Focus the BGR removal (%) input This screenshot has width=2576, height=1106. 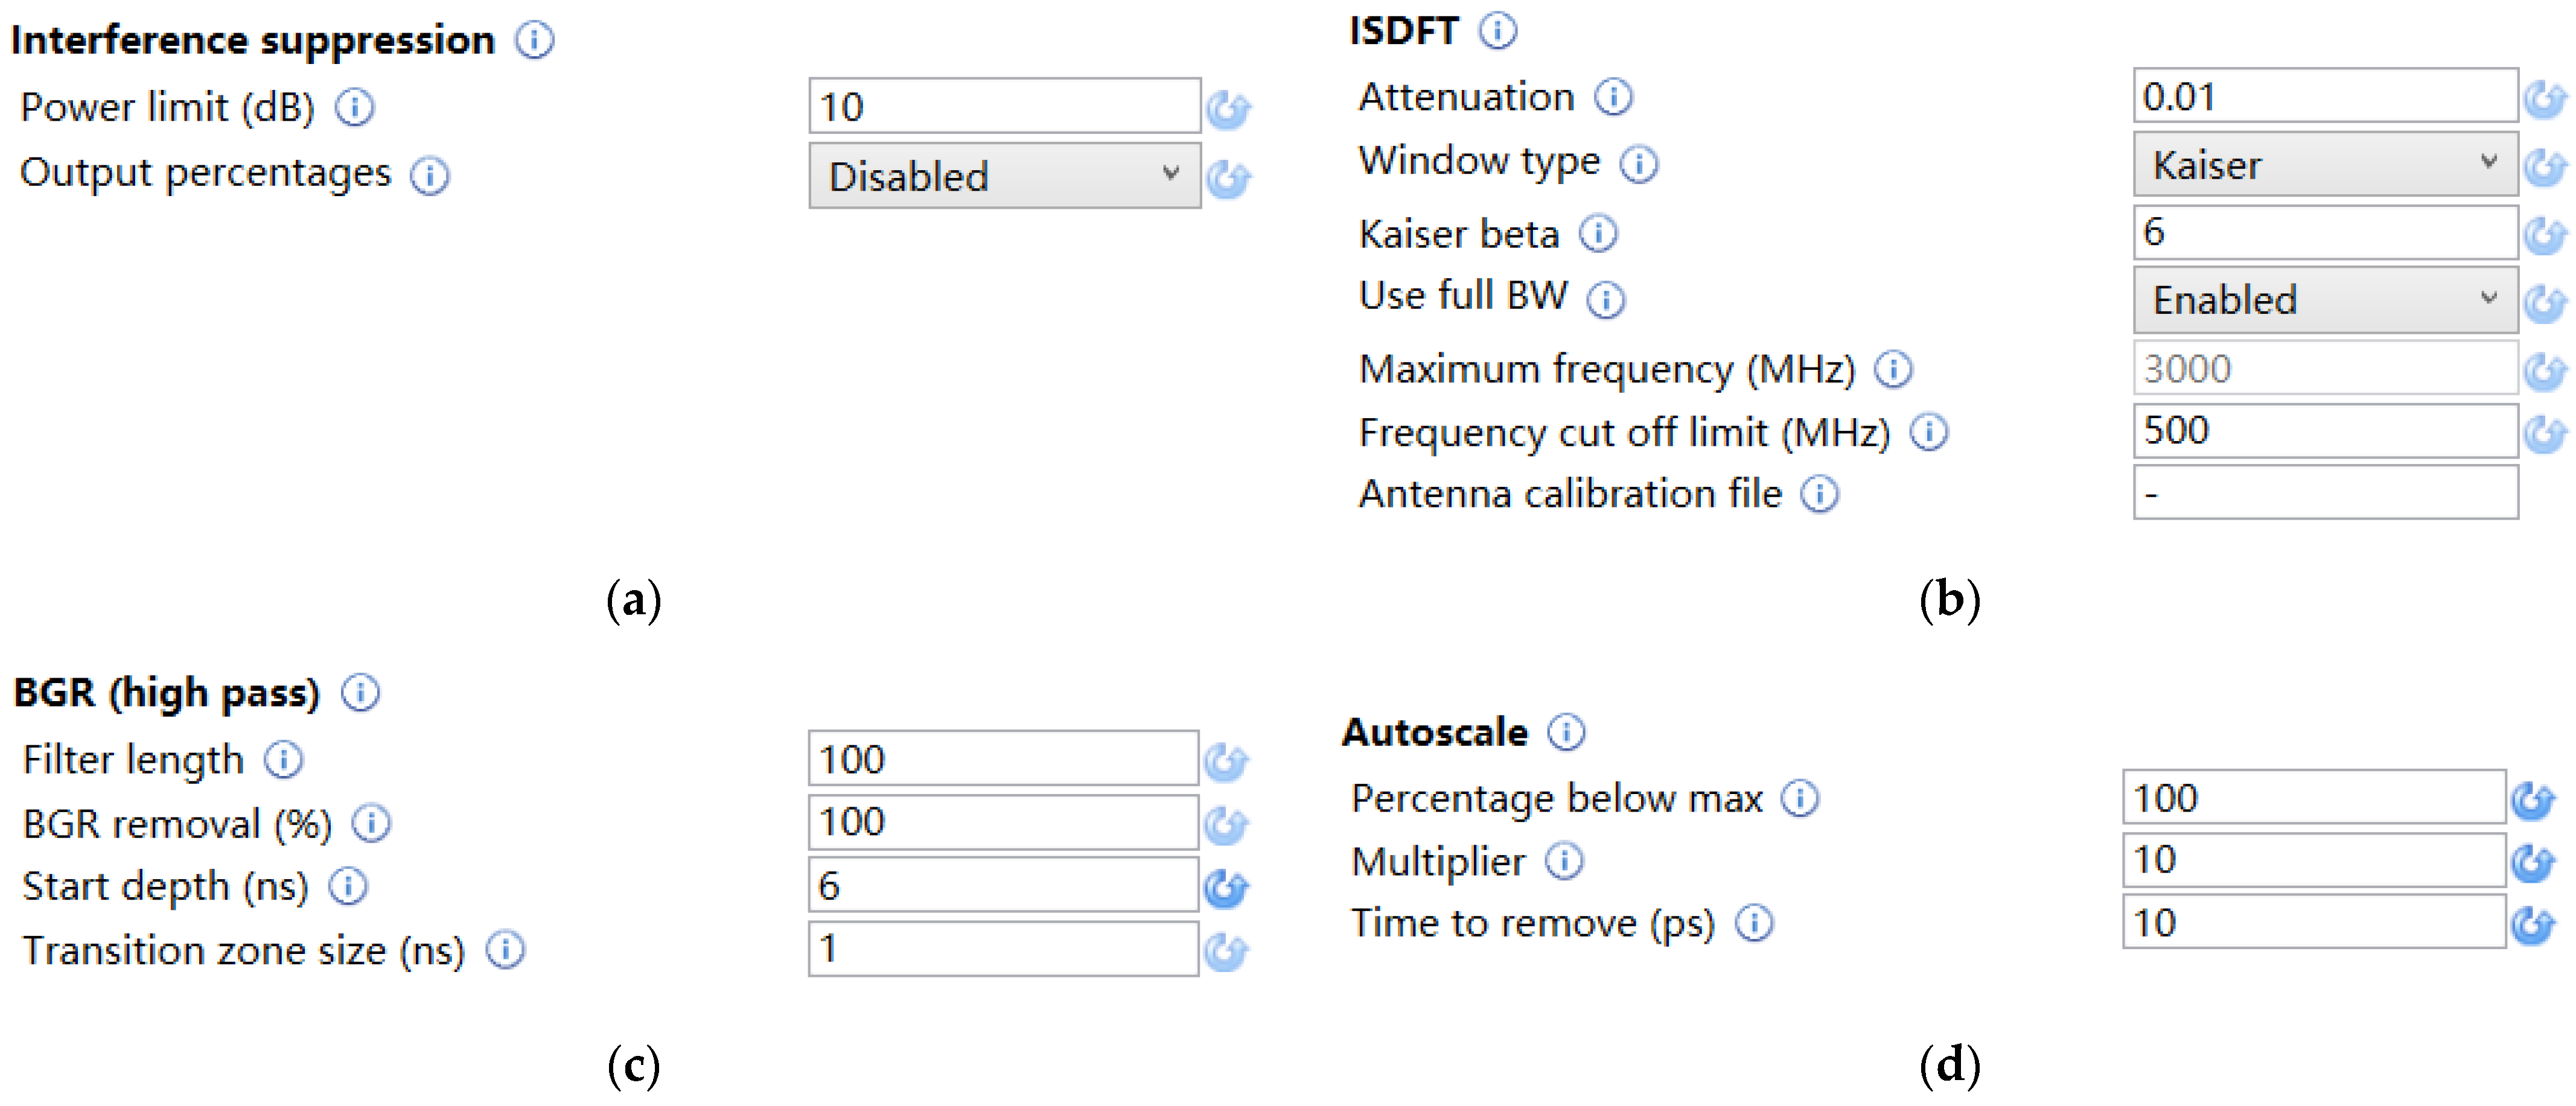pos(1003,822)
